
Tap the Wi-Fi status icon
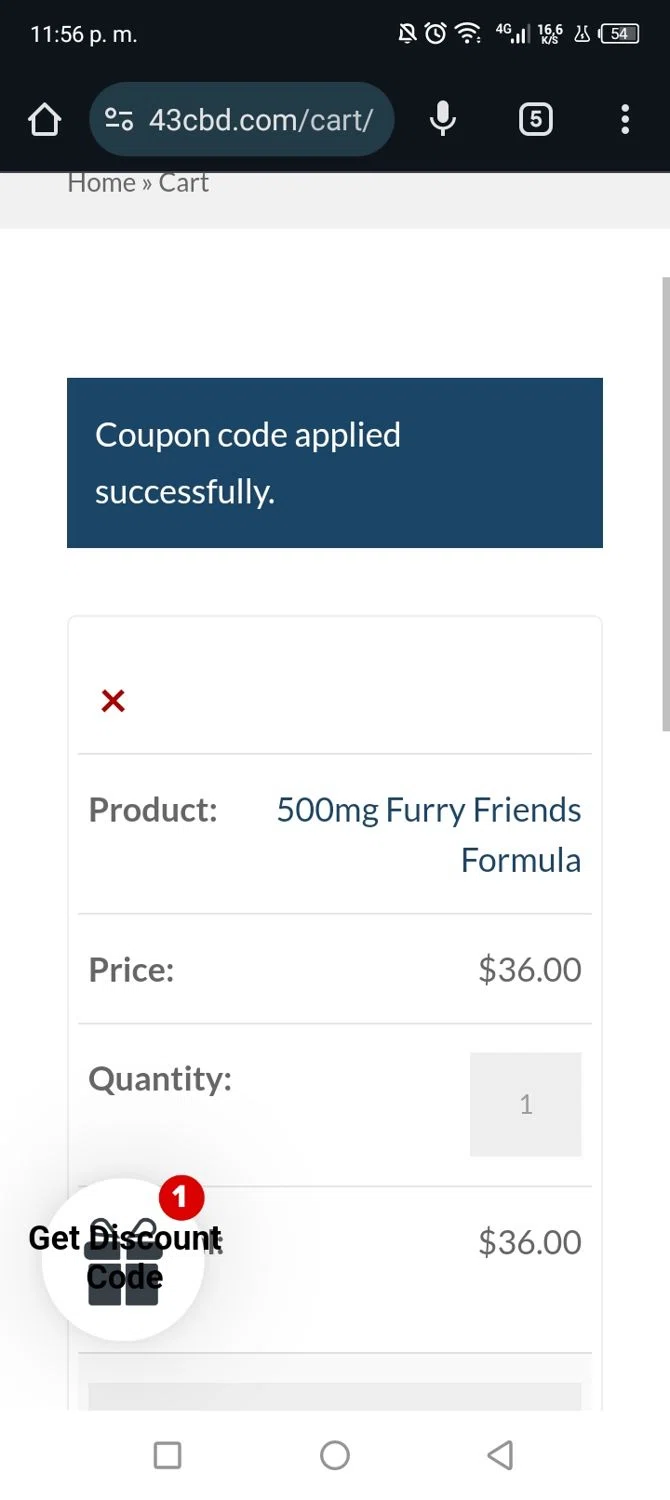[x=467, y=34]
